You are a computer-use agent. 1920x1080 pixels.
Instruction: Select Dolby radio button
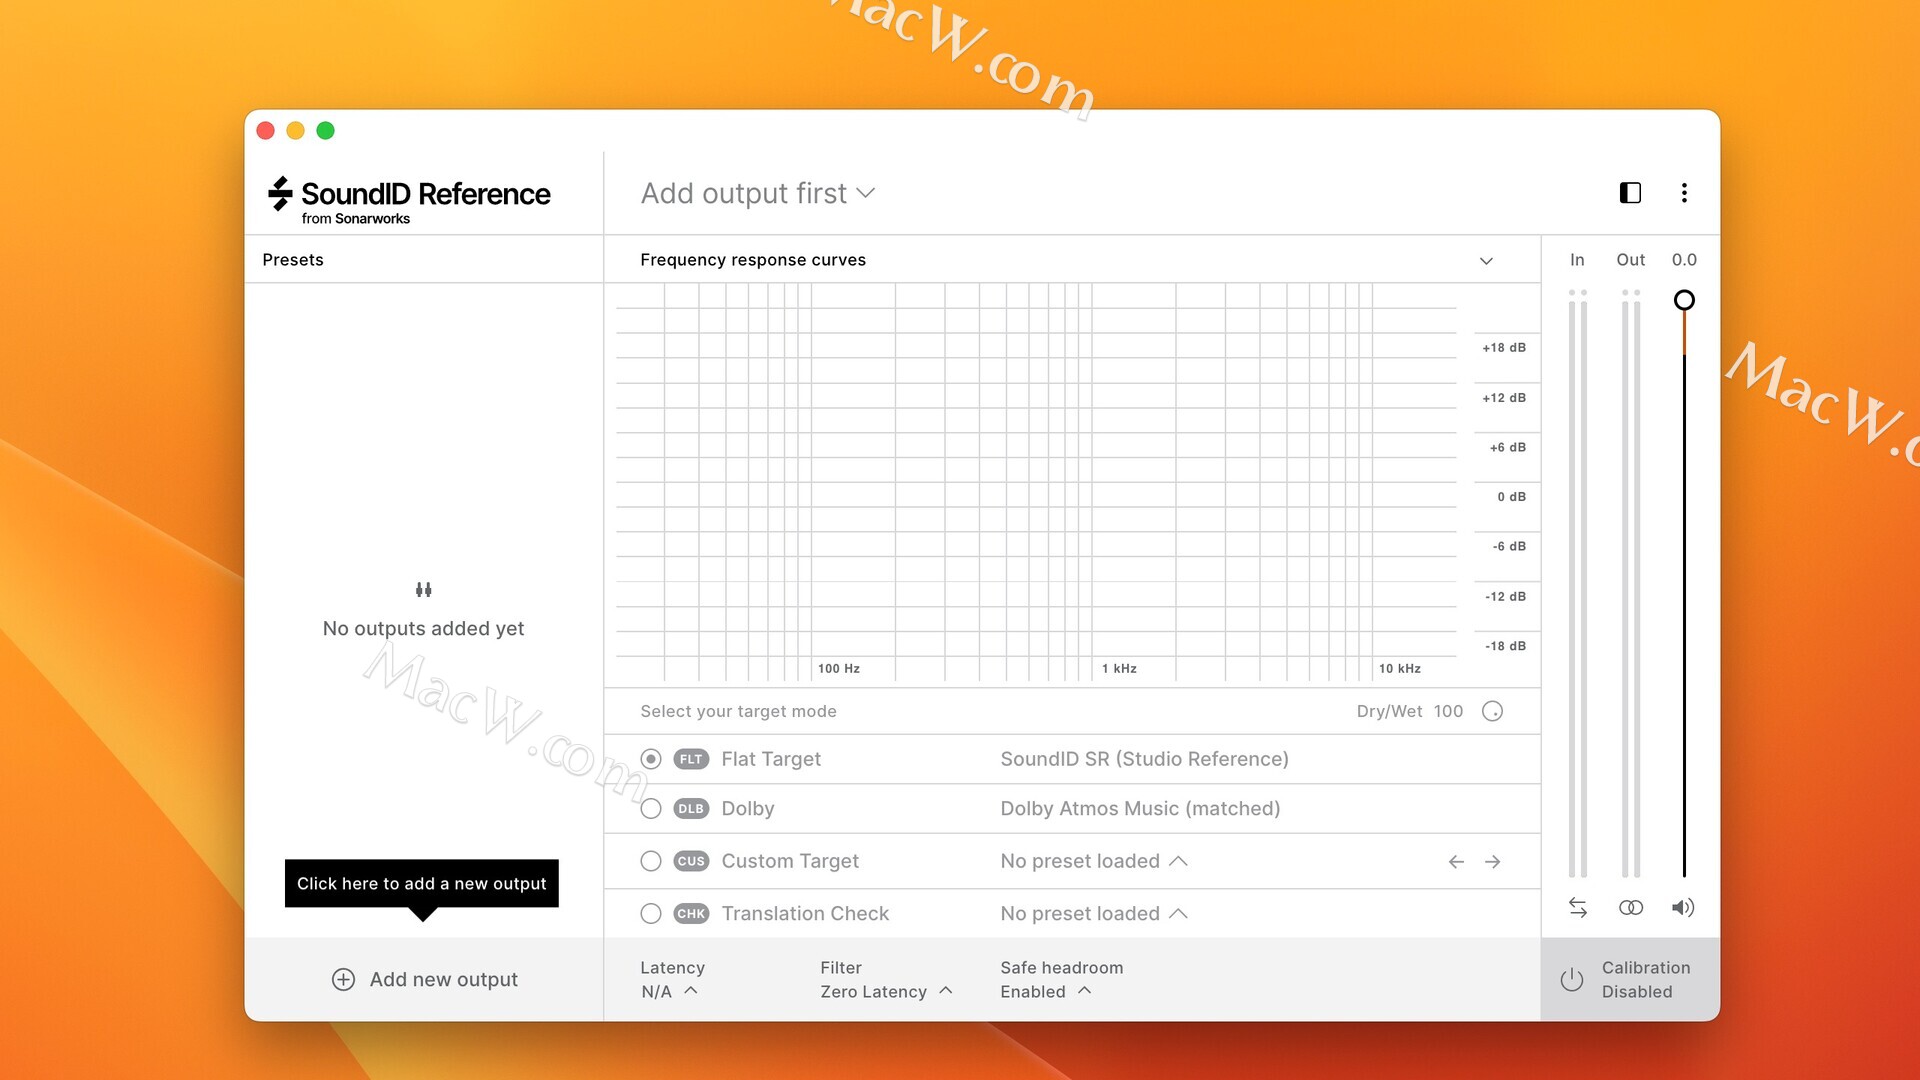[651, 809]
